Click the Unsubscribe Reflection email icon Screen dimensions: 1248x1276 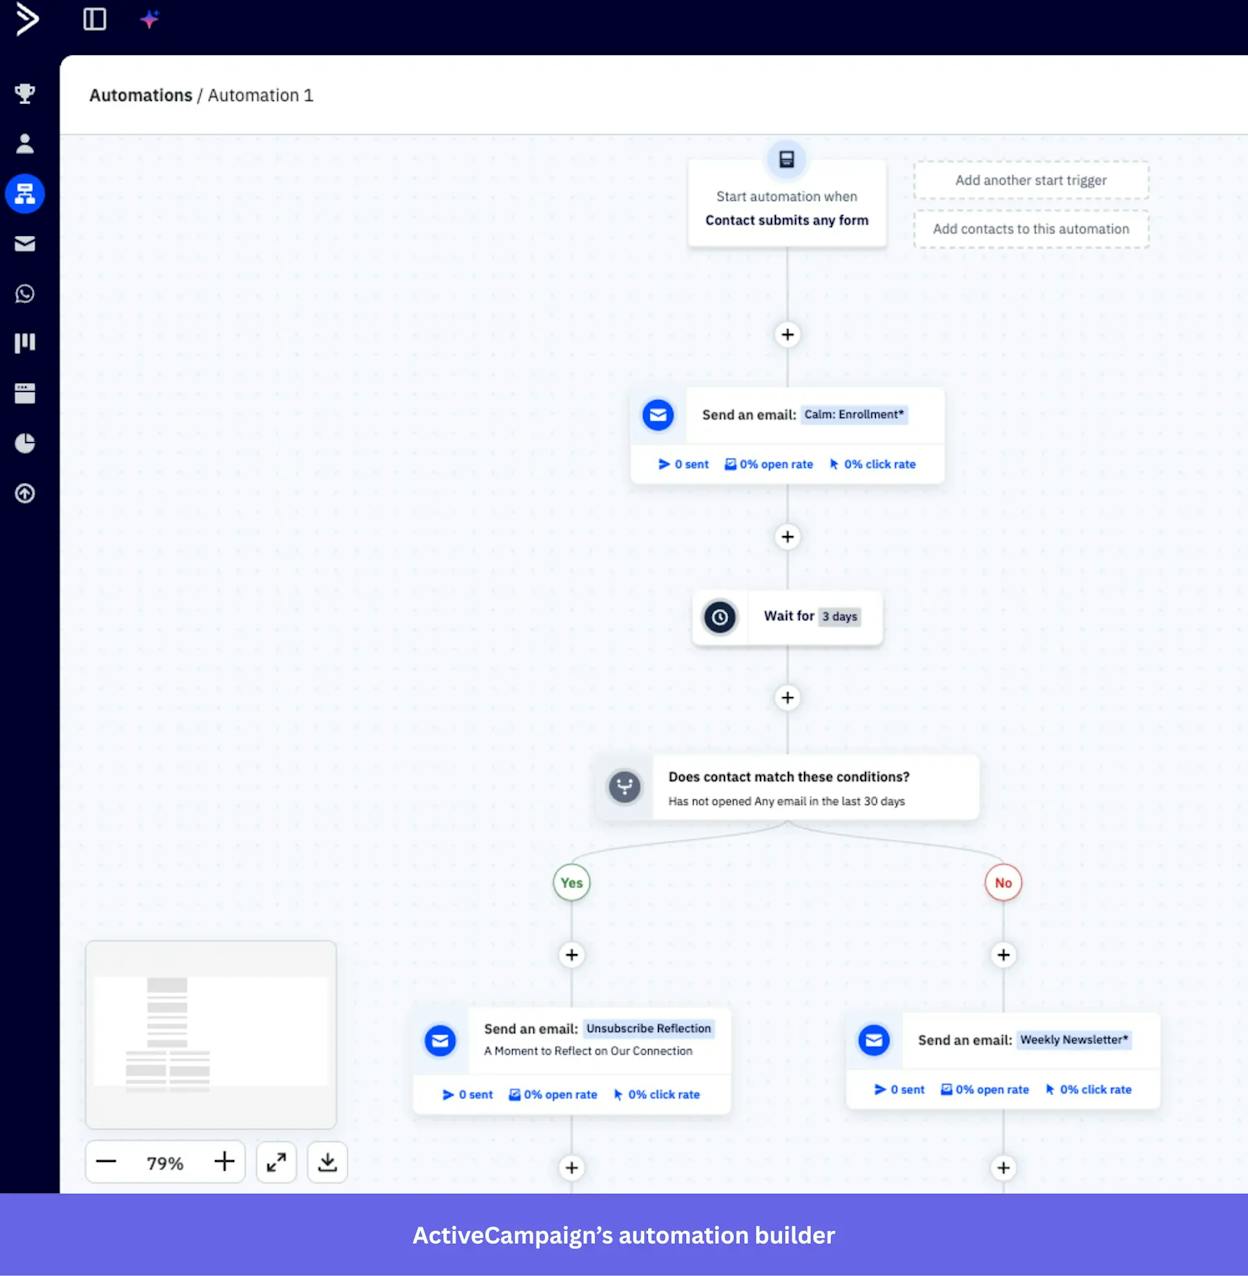pyautogui.click(x=440, y=1041)
